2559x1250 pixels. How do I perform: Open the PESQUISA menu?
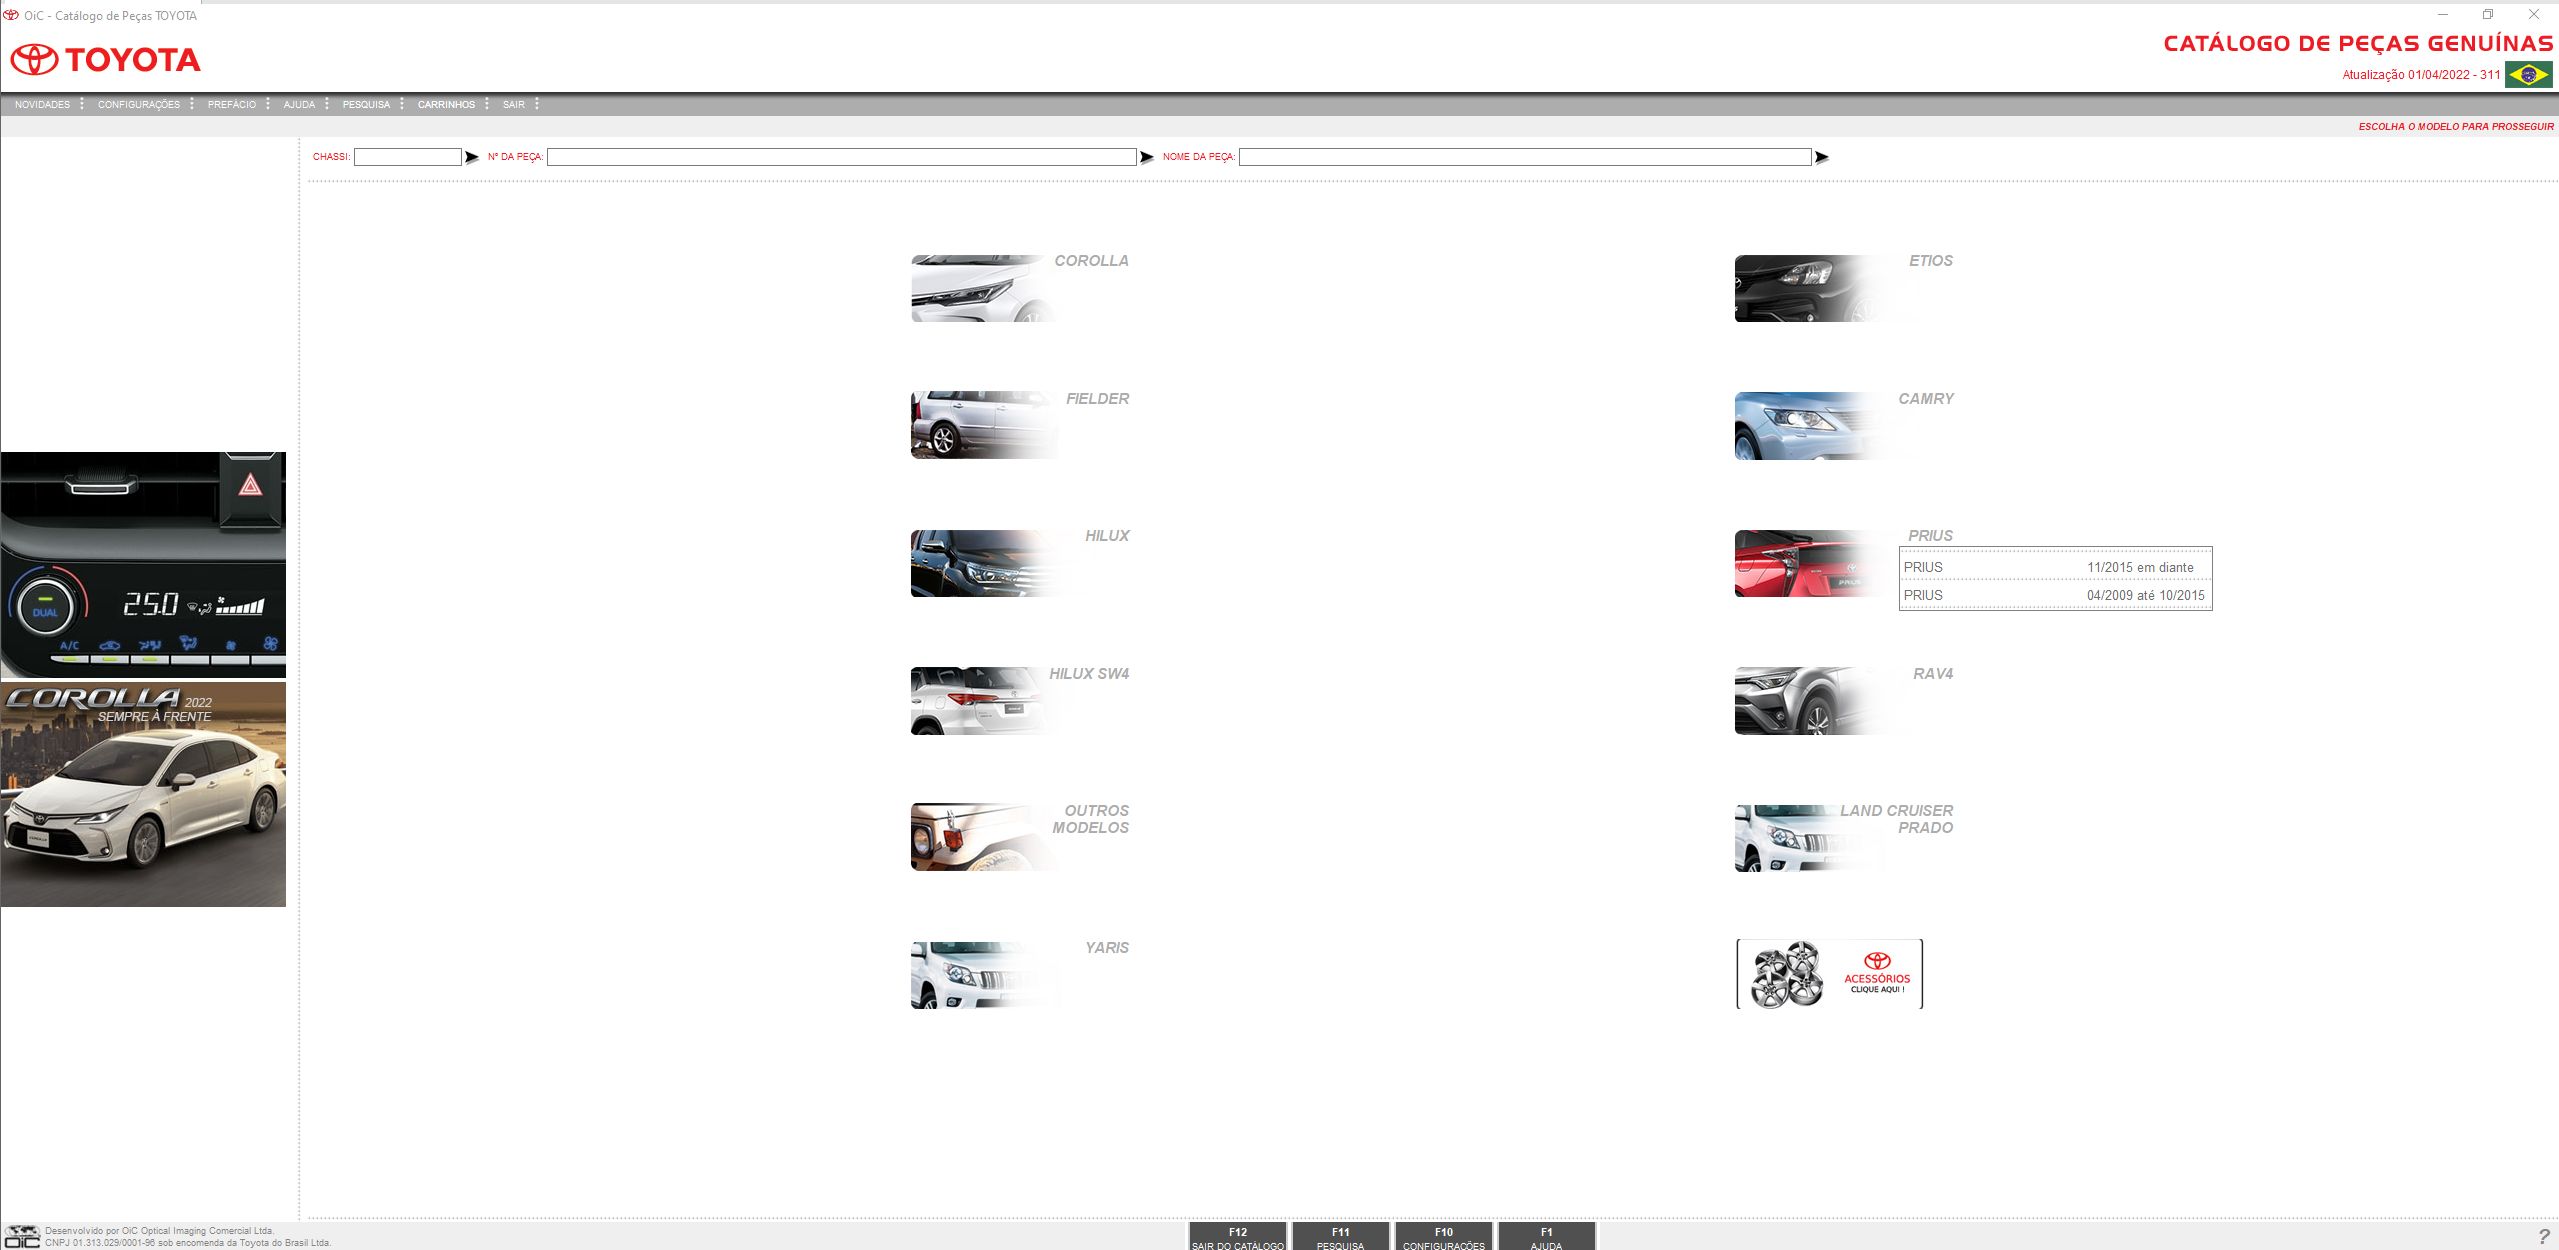pos(366,105)
